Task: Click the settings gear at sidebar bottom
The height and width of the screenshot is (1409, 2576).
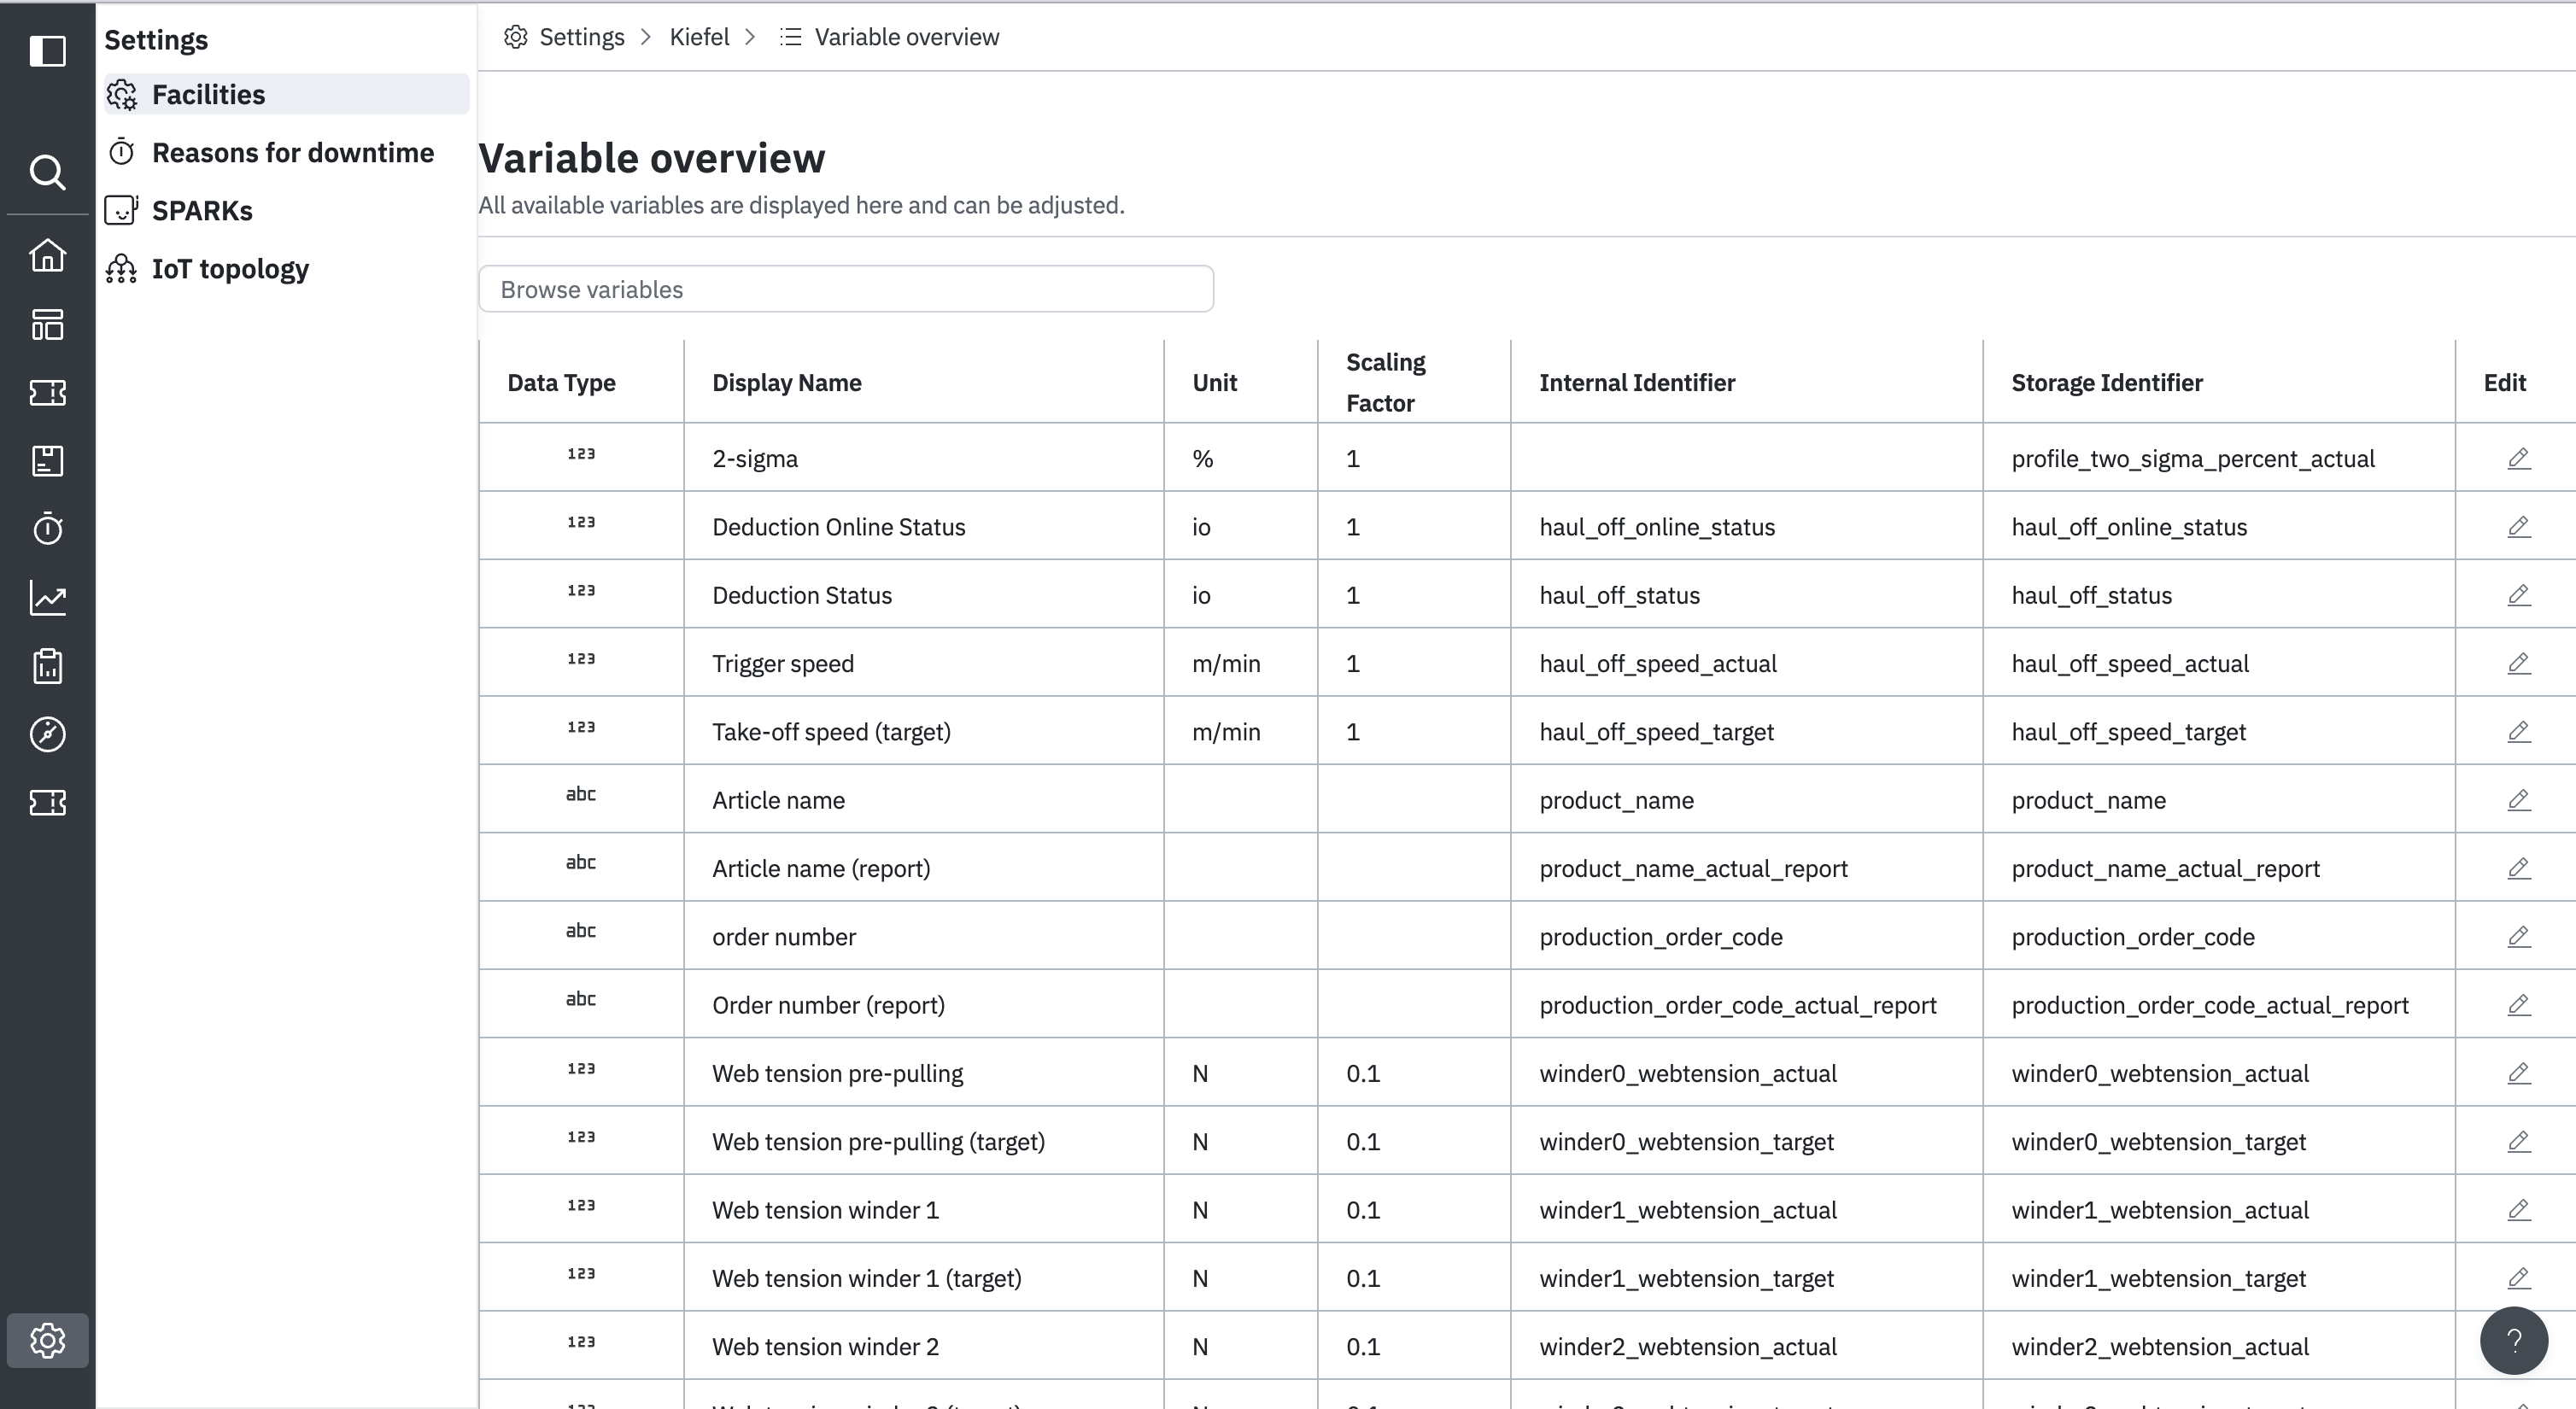Action: [x=47, y=1340]
